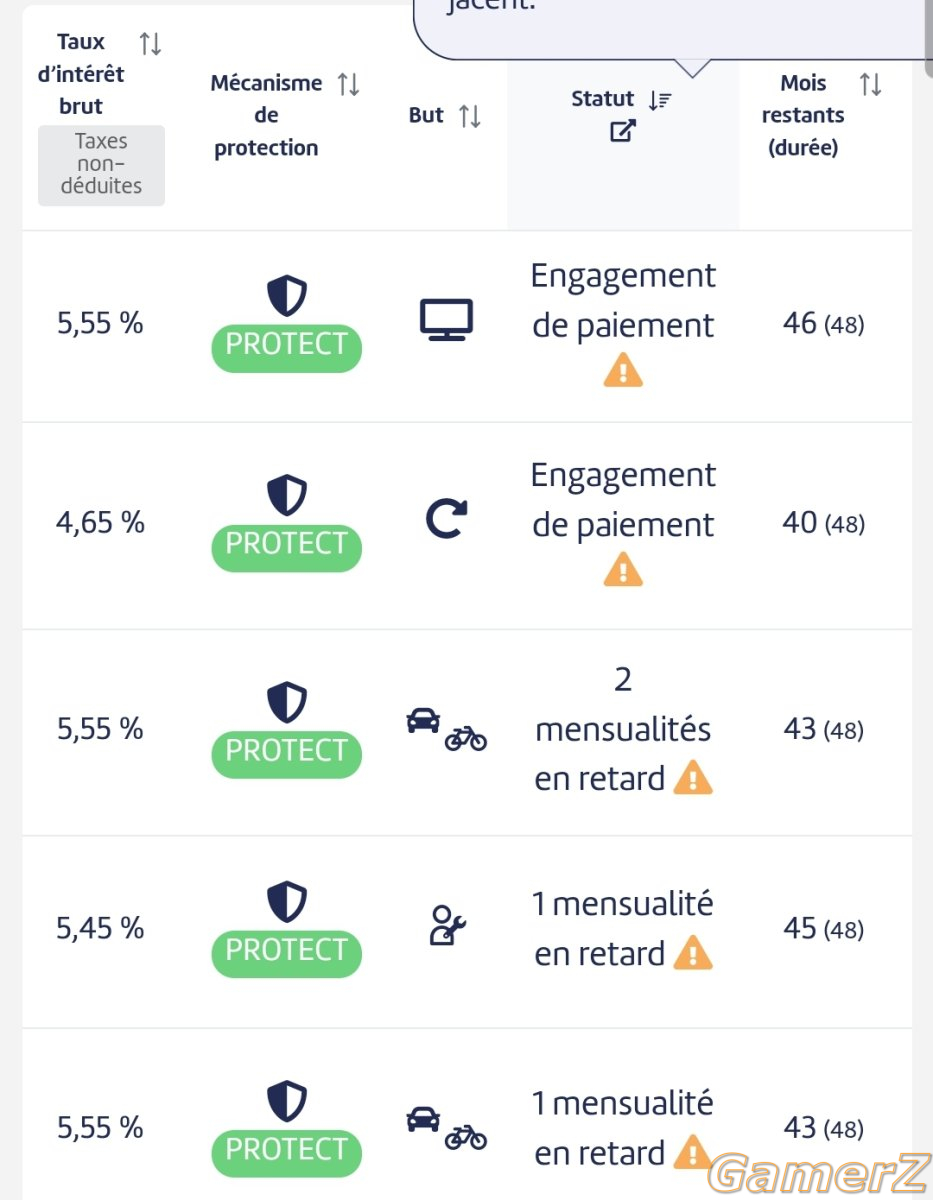Image resolution: width=933 pixels, height=1200 pixels.
Task: Click PROTECT badge in the 46-month 5,55 % row
Action: [x=286, y=347]
